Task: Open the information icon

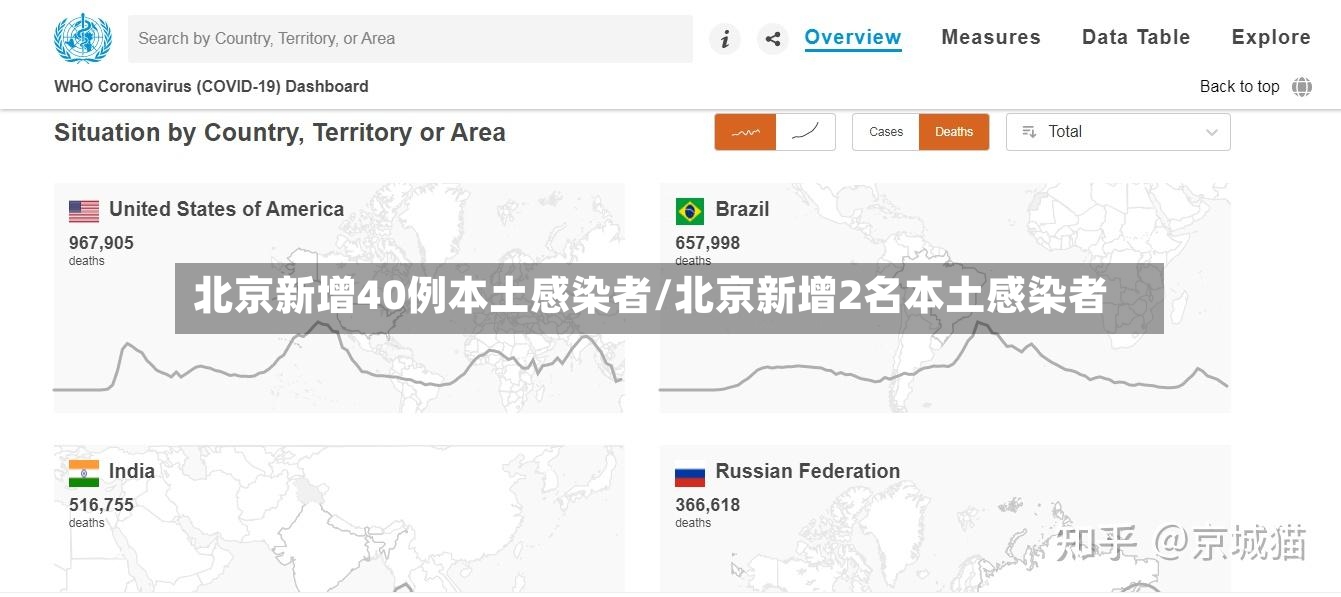Action: point(725,39)
